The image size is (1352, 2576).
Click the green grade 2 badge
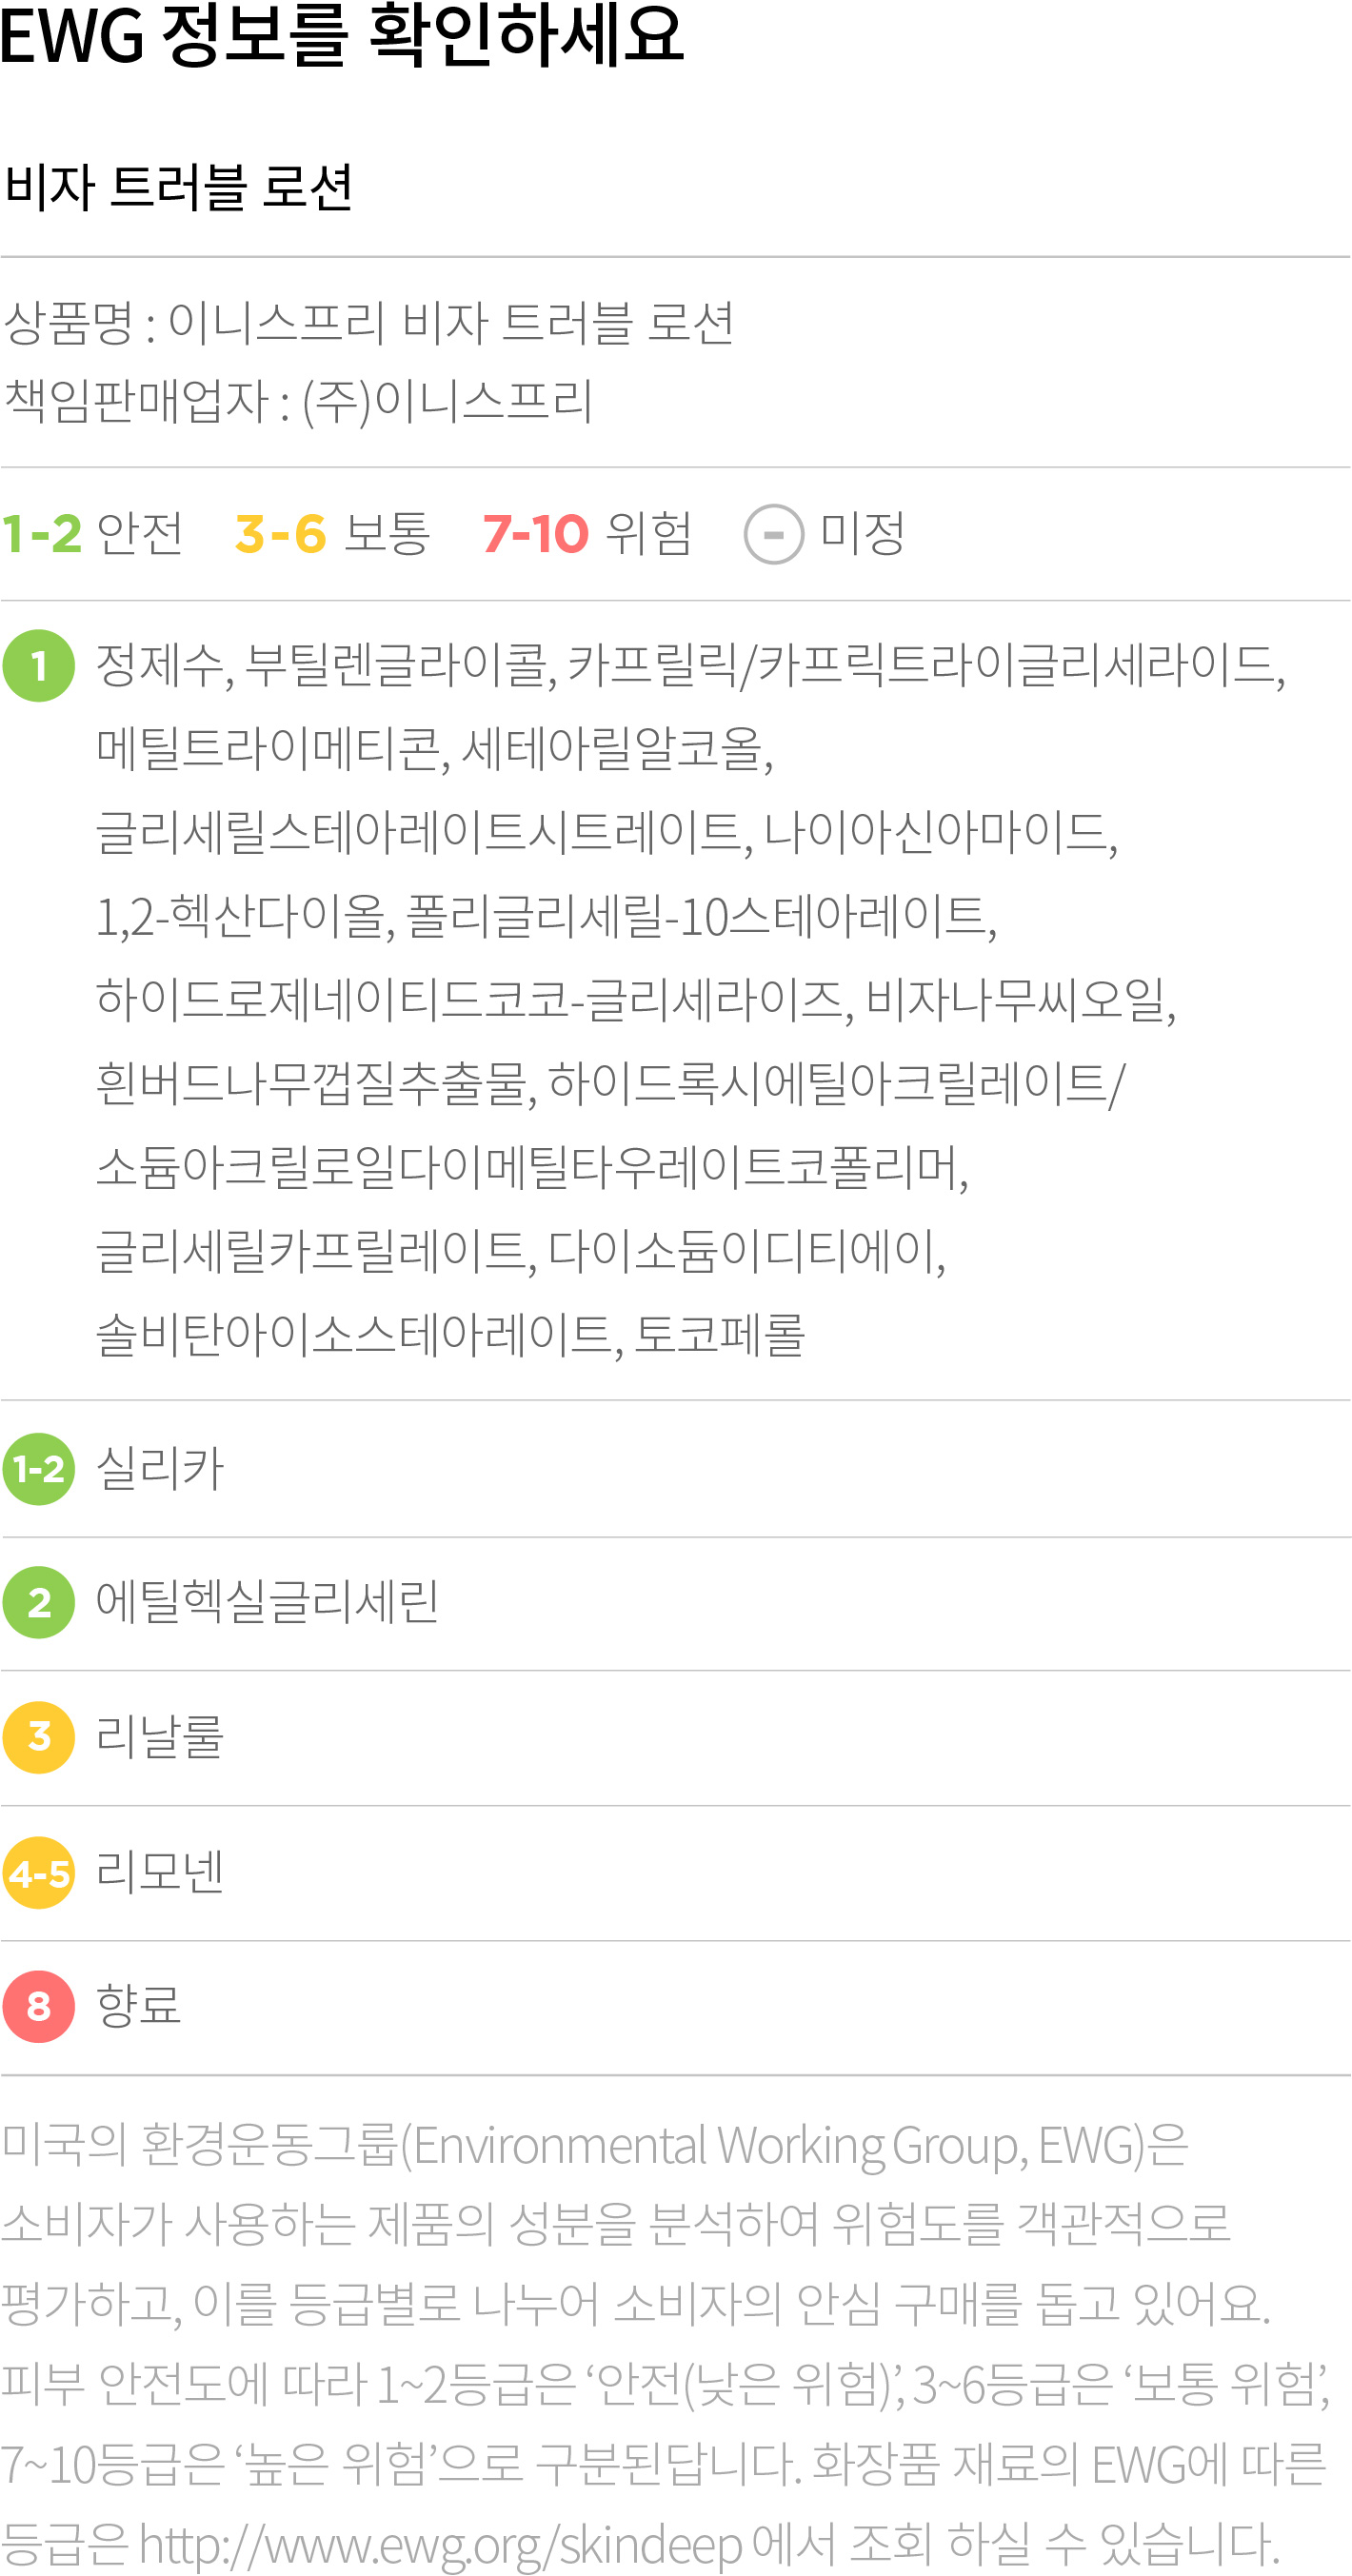coord(39,1603)
